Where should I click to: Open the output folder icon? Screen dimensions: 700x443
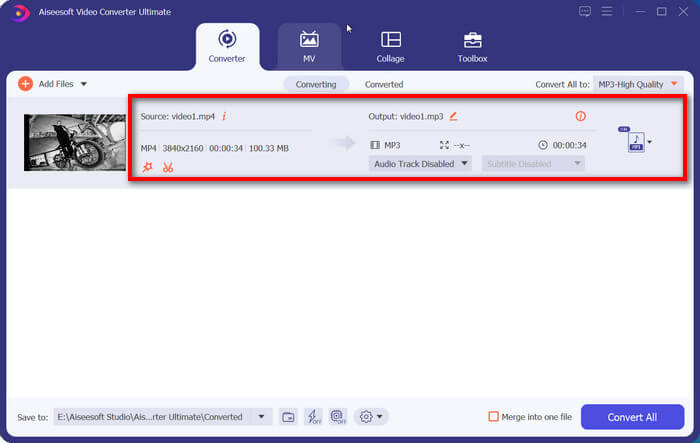tap(288, 417)
